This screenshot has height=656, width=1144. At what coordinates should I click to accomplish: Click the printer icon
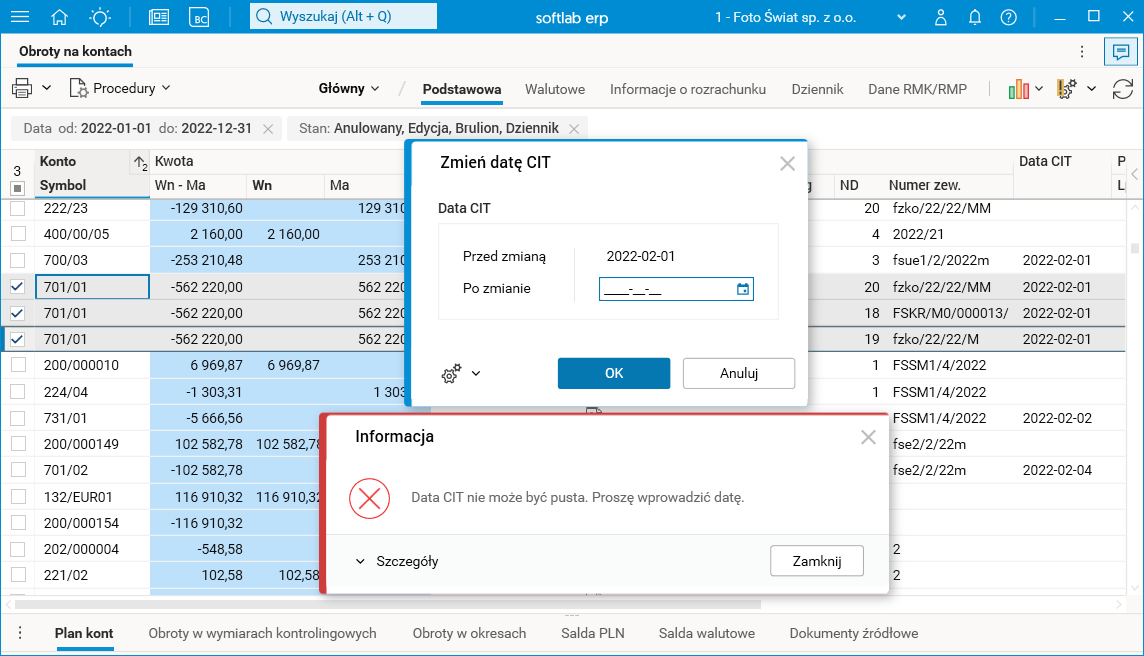[x=22, y=88]
